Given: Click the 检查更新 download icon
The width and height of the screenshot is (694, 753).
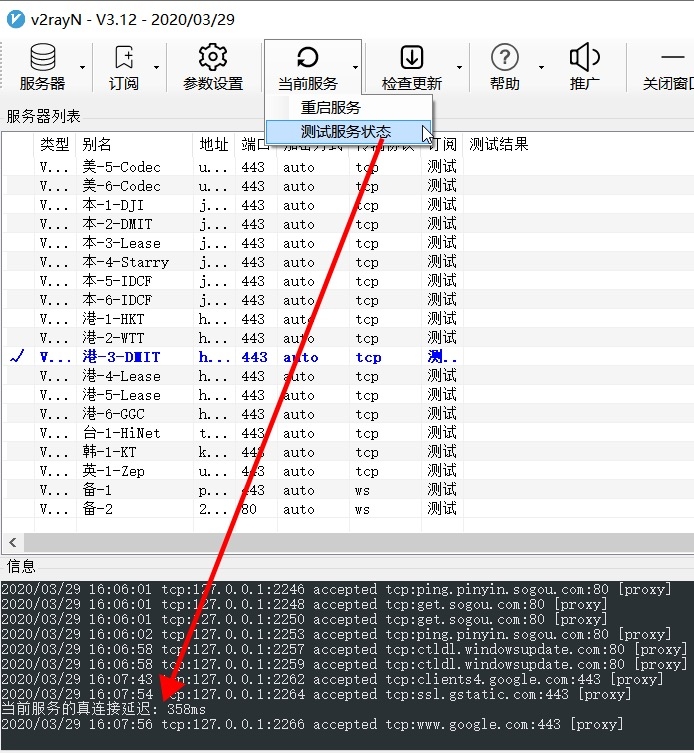Looking at the screenshot, I should [x=411, y=58].
